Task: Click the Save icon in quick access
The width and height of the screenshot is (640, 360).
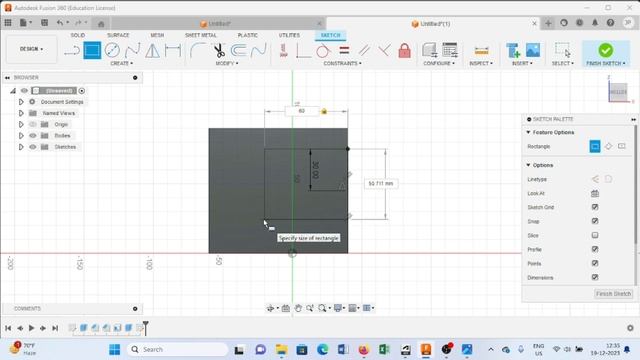Action: pos(44,23)
